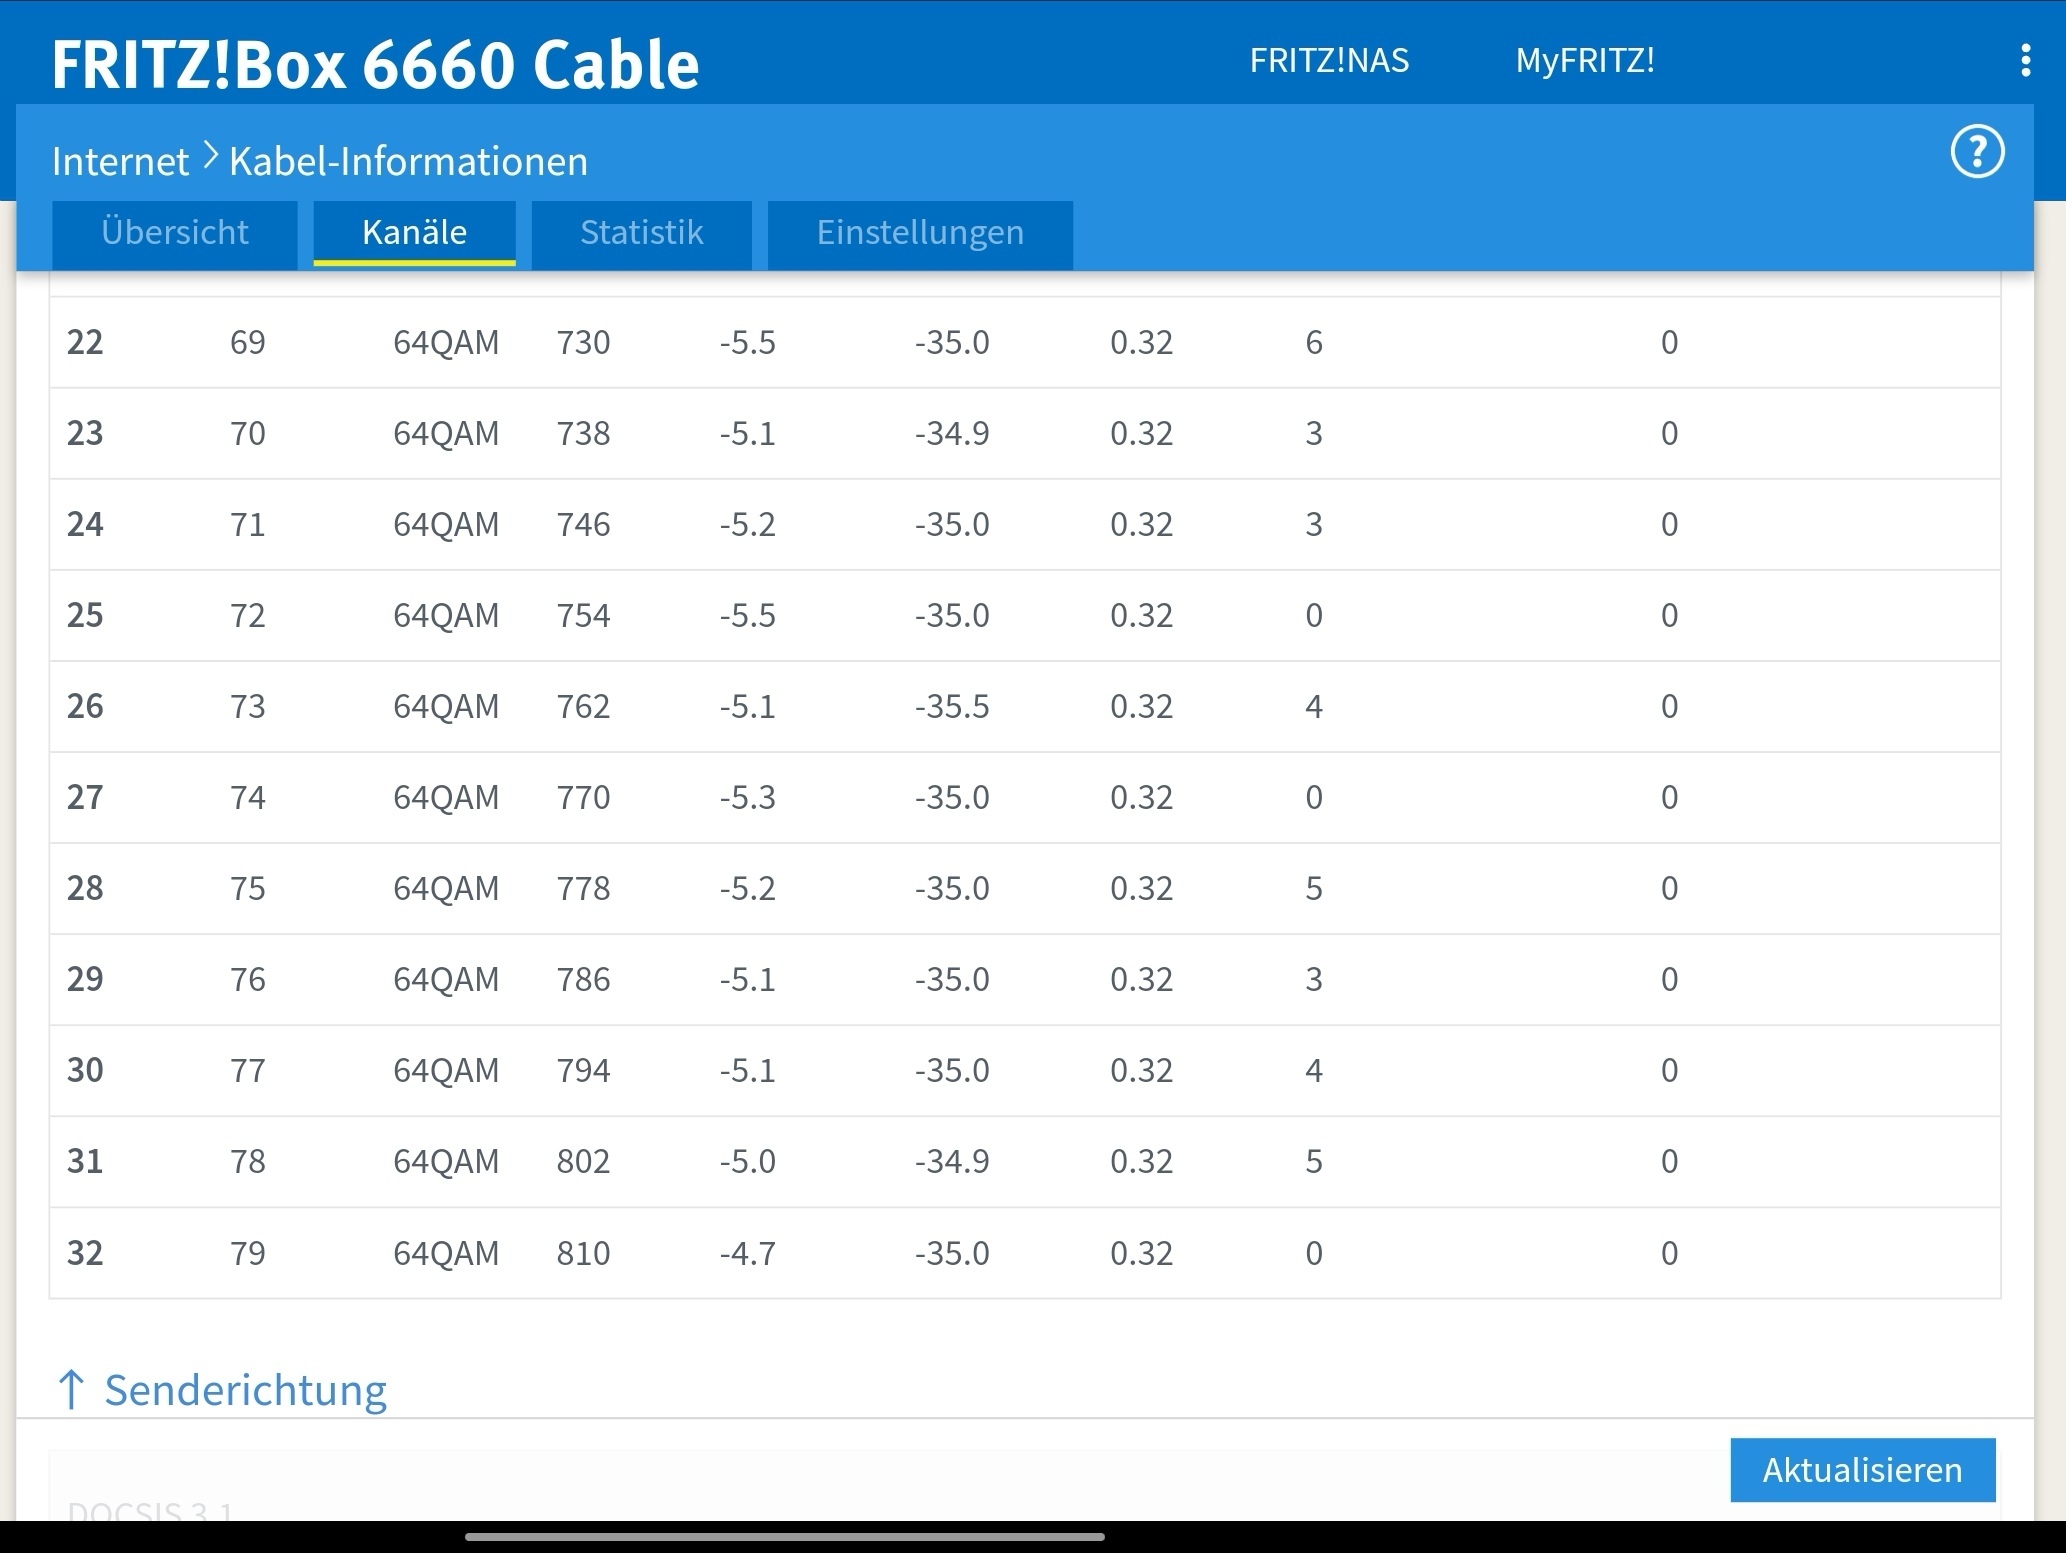Screen dimensions: 2066x1553
Task: Click uncorrected errors 0 in row 29
Action: tap(1669, 979)
